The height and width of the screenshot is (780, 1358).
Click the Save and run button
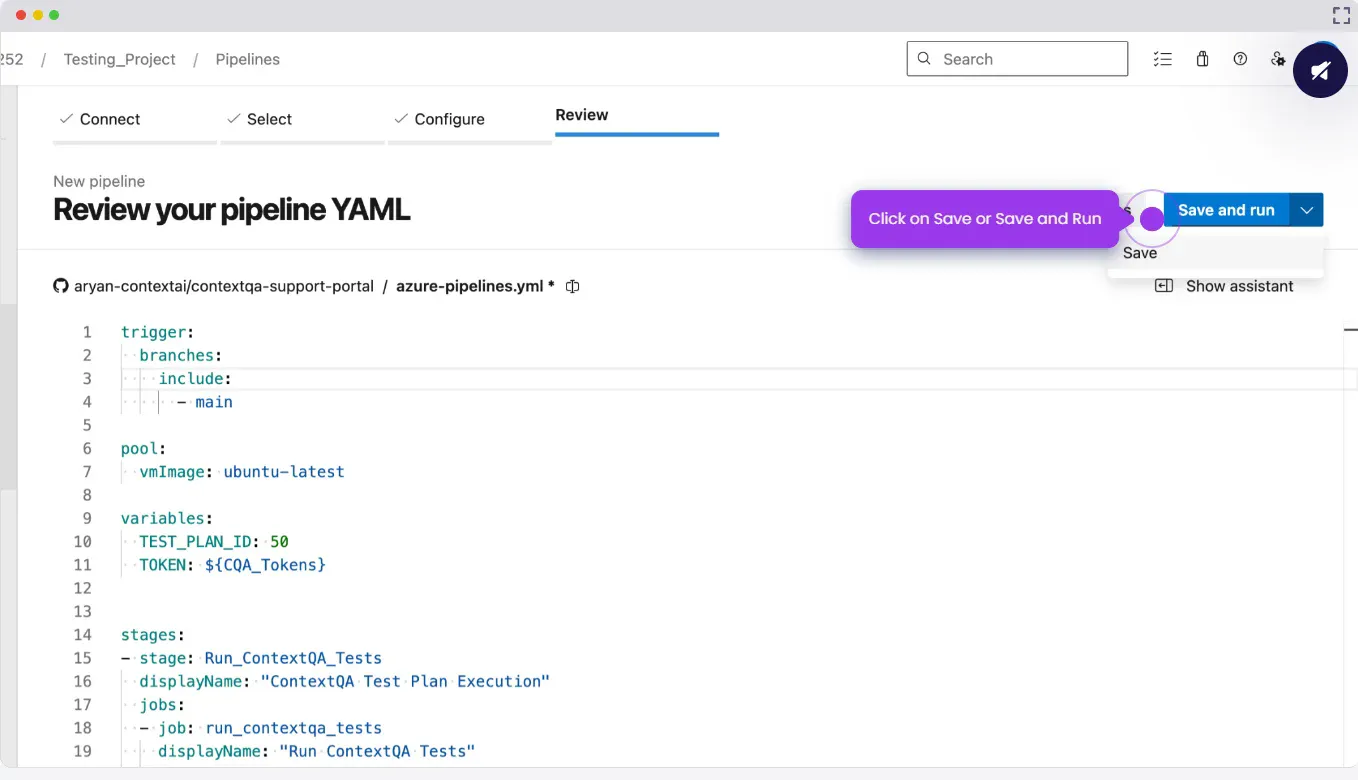pyautogui.click(x=1226, y=210)
